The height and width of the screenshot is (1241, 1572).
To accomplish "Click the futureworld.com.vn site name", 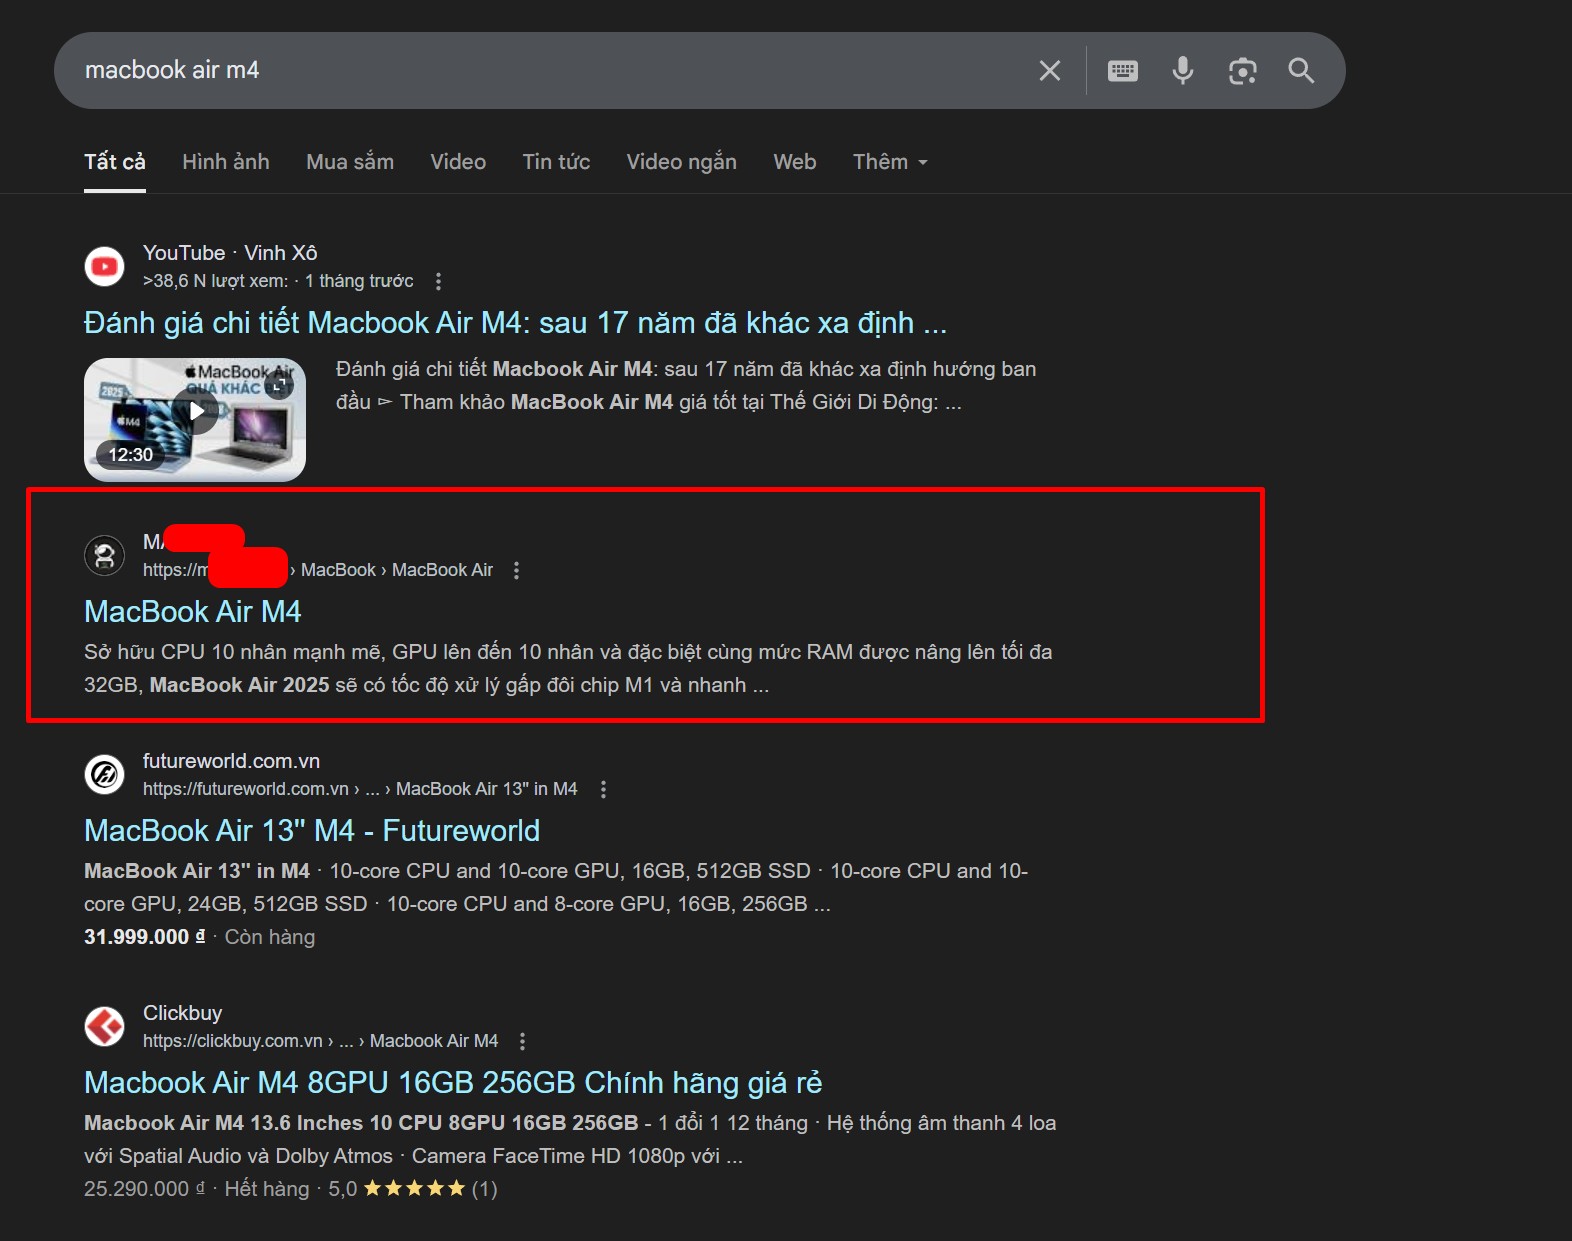I will (x=231, y=761).
